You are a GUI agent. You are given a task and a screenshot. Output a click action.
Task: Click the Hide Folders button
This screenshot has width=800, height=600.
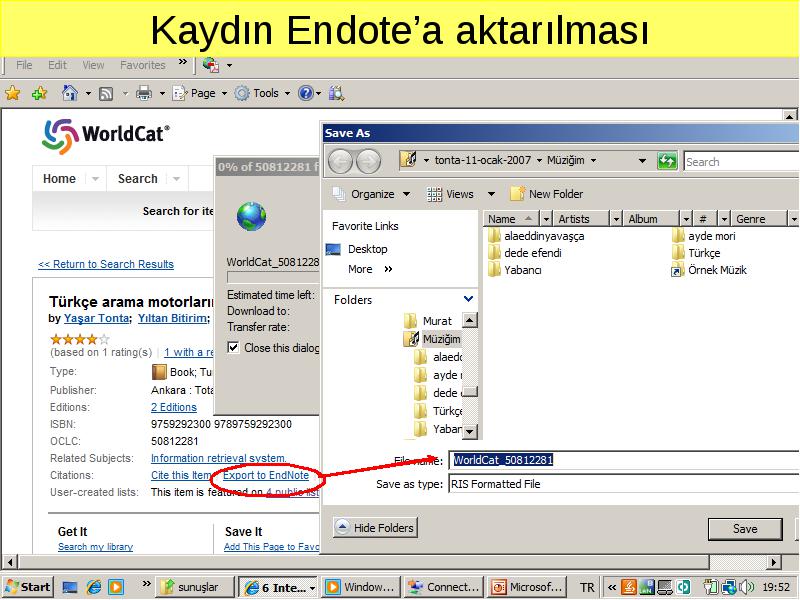(375, 528)
